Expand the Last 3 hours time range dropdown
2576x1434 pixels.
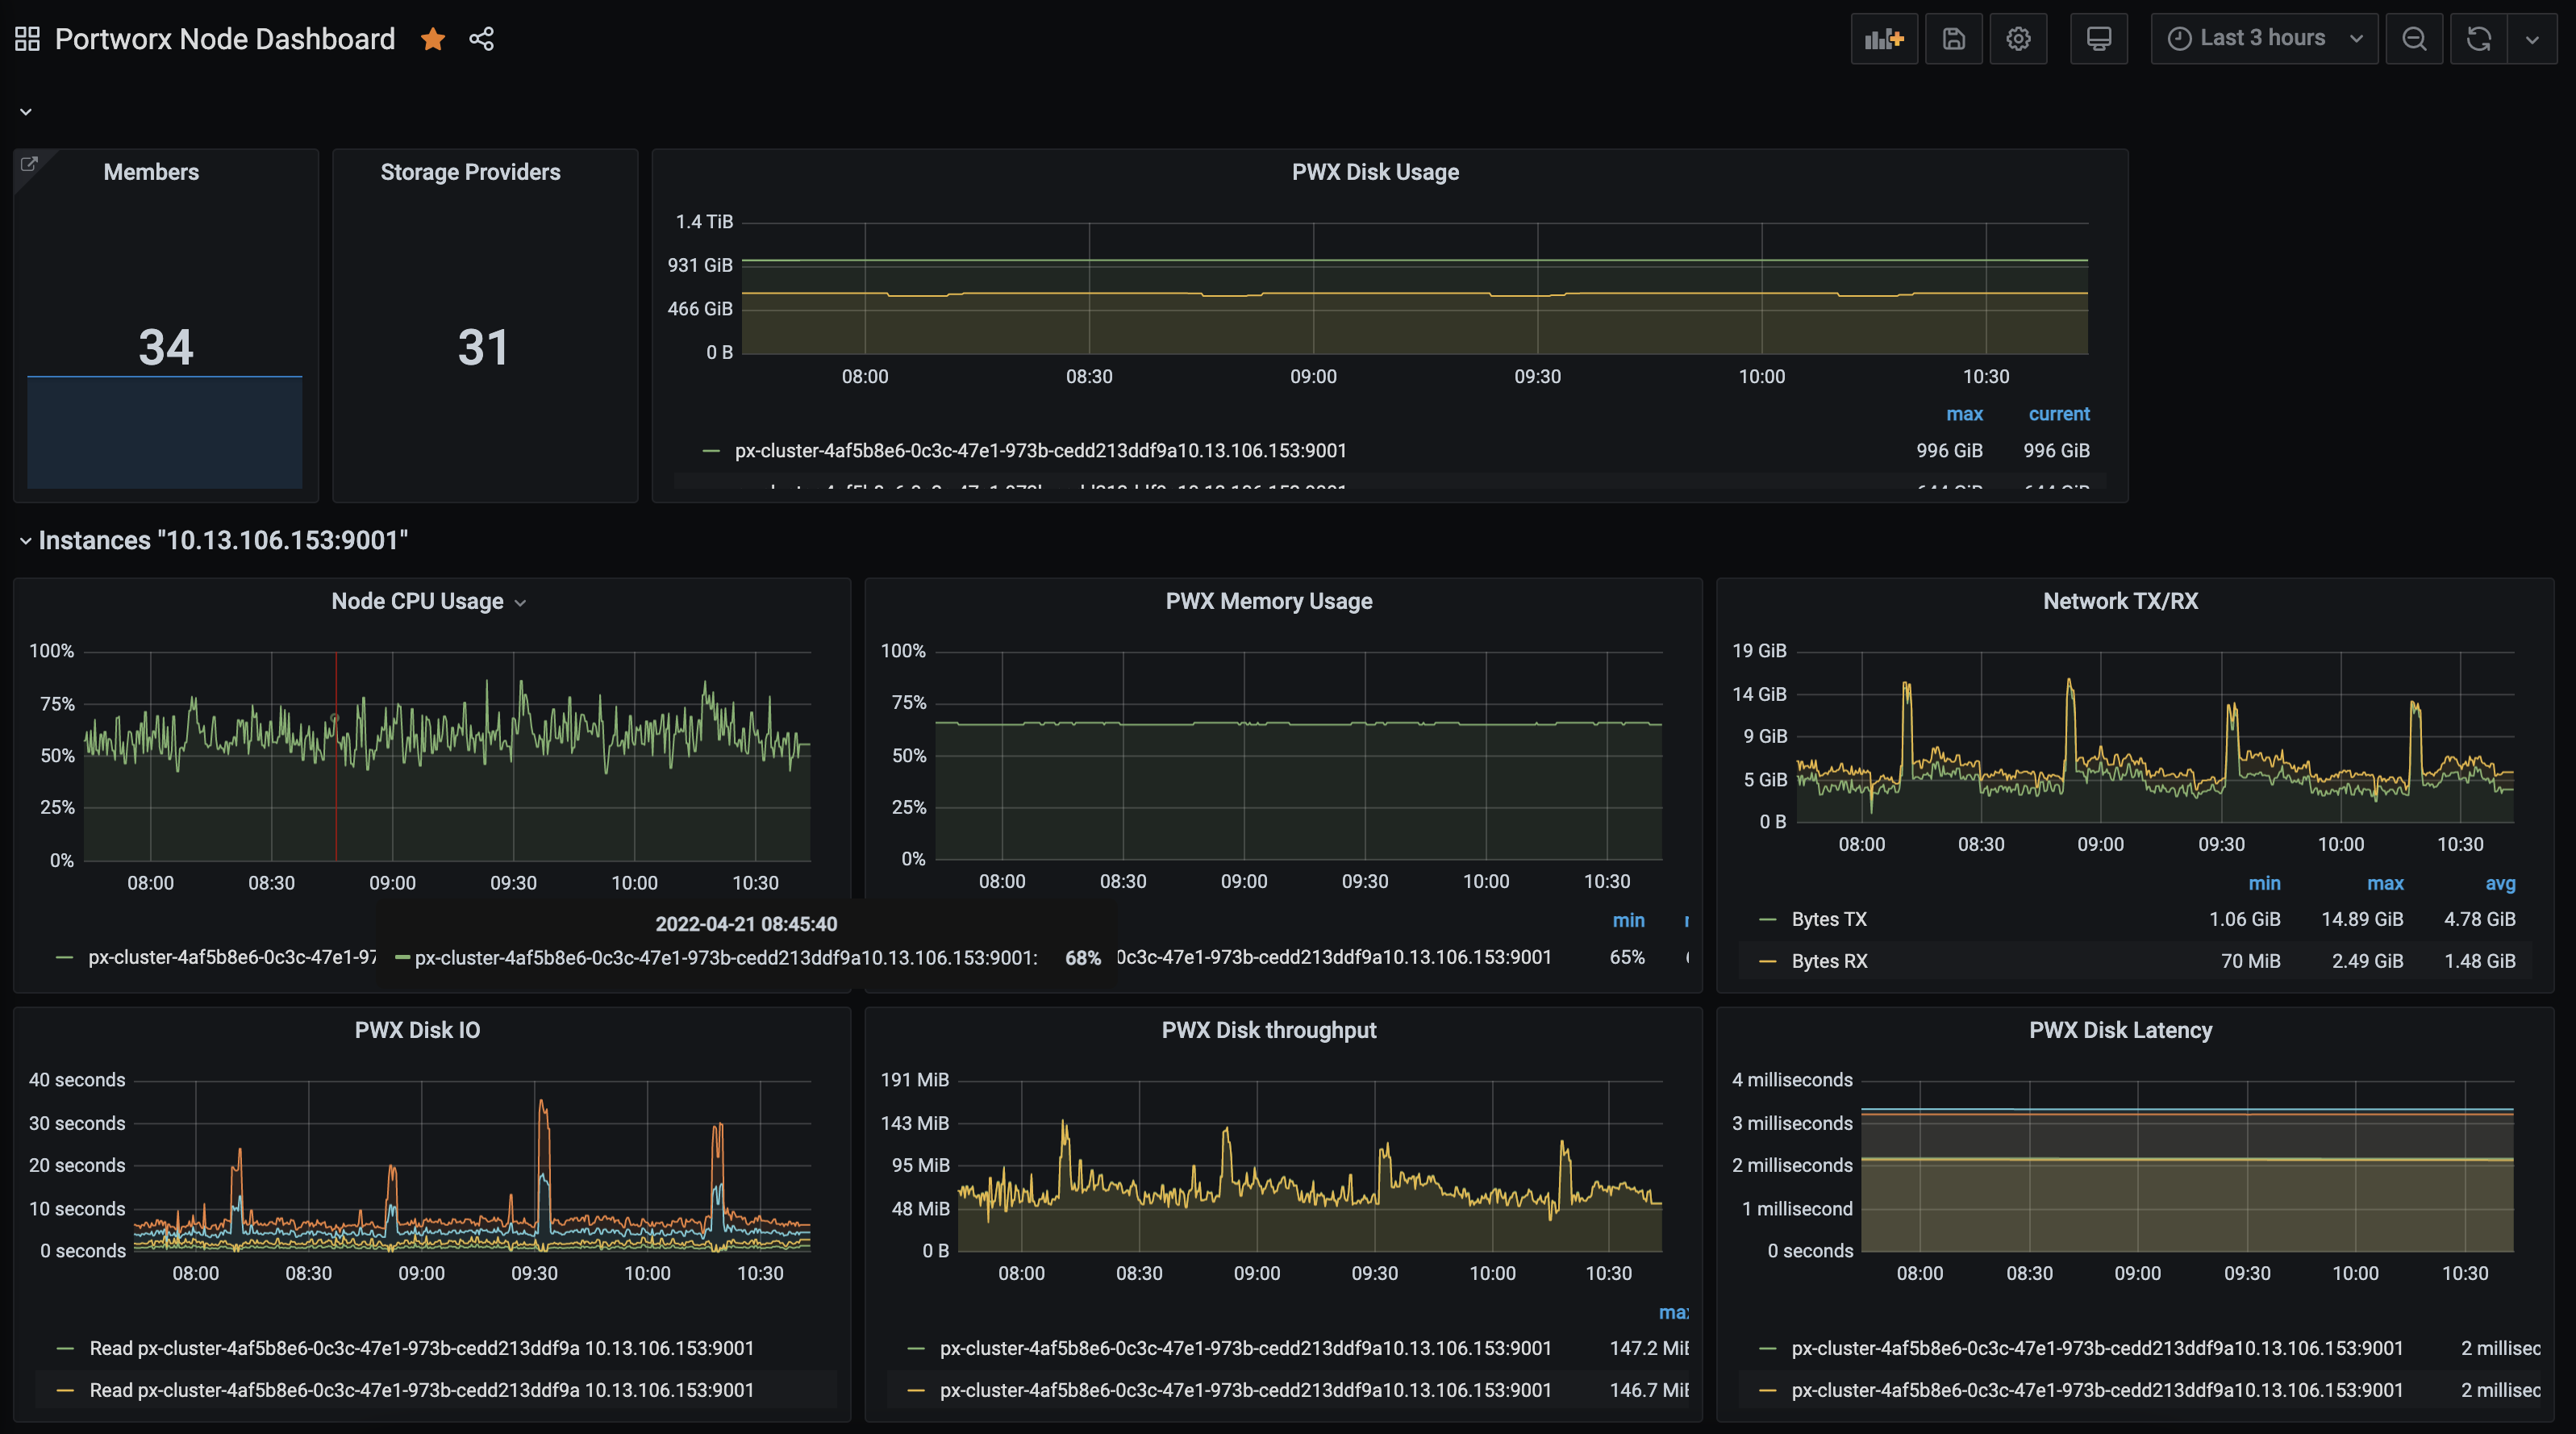2265,37
